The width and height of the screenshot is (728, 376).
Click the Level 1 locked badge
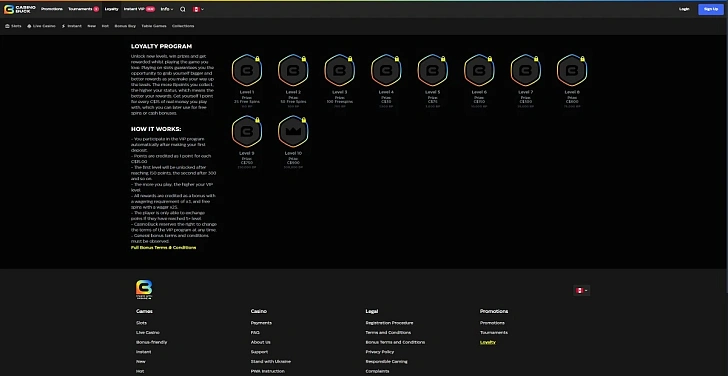point(247,70)
